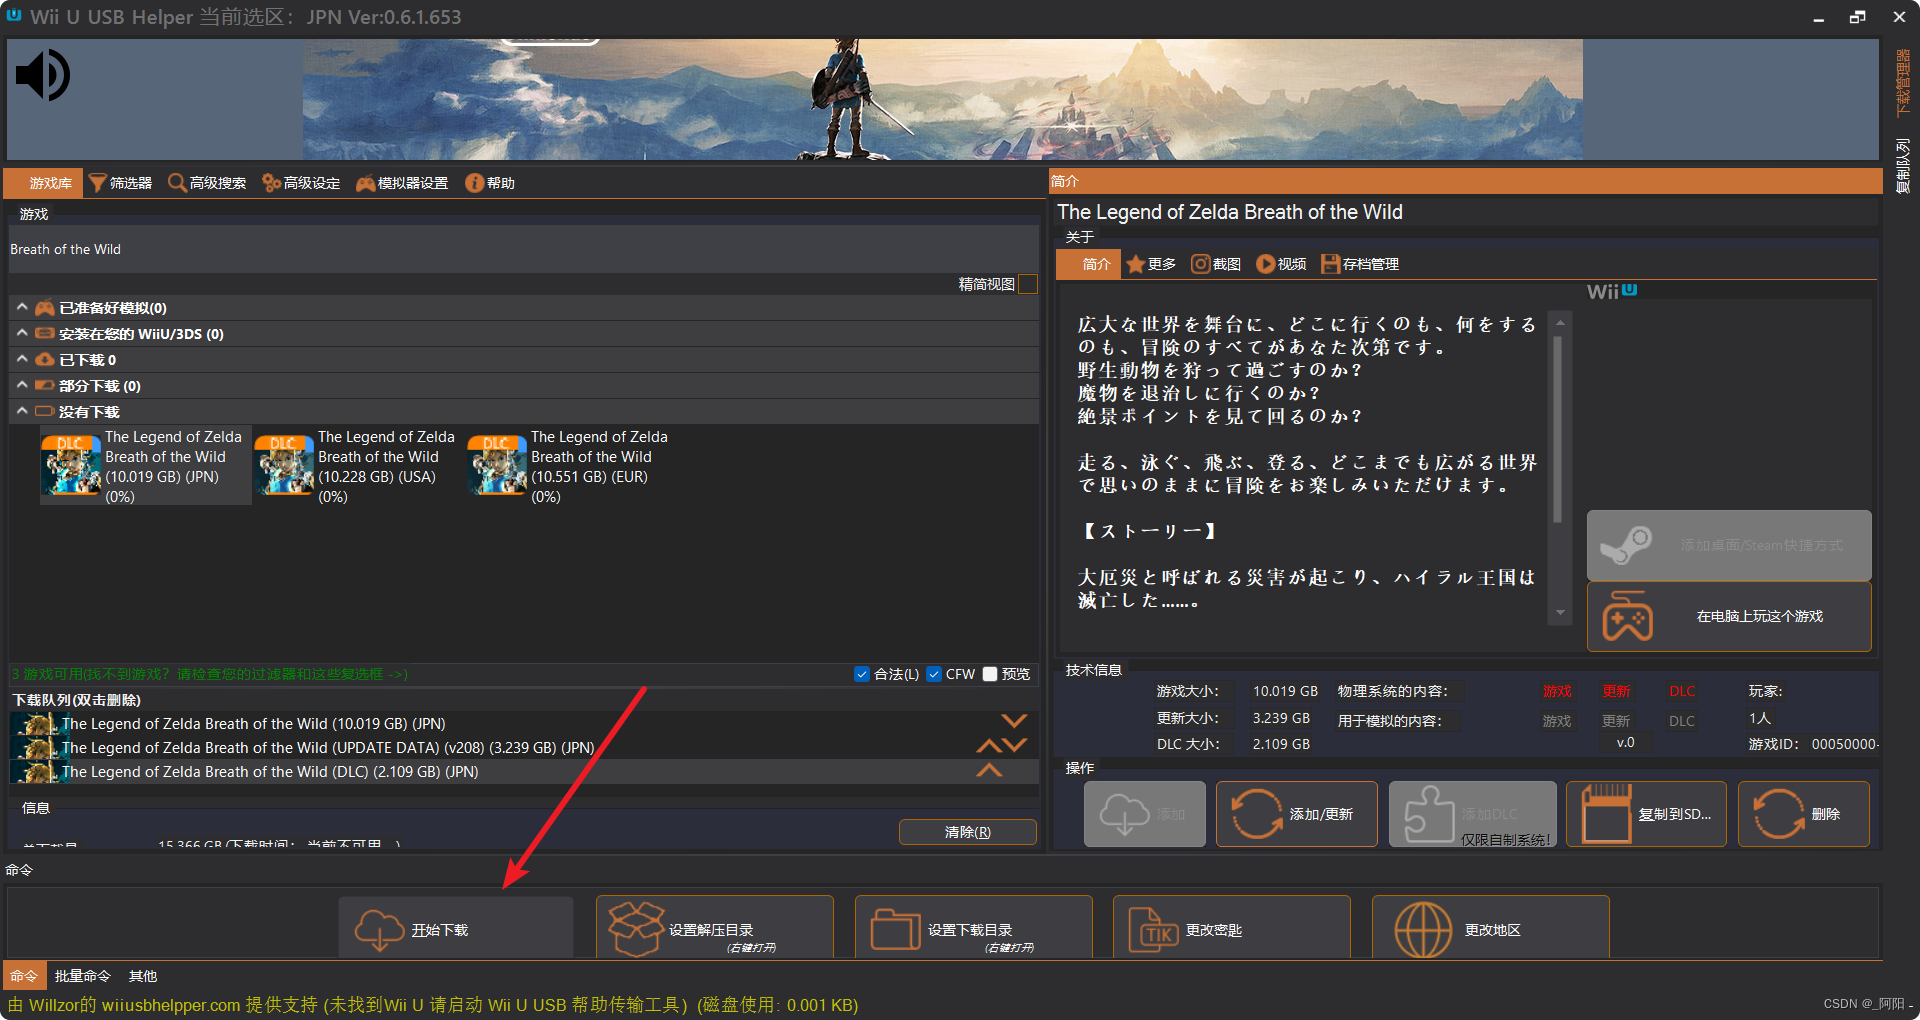This screenshot has height=1020, width=1920.
Task: Collapse the 部分下载 (0) group
Action: (22, 386)
